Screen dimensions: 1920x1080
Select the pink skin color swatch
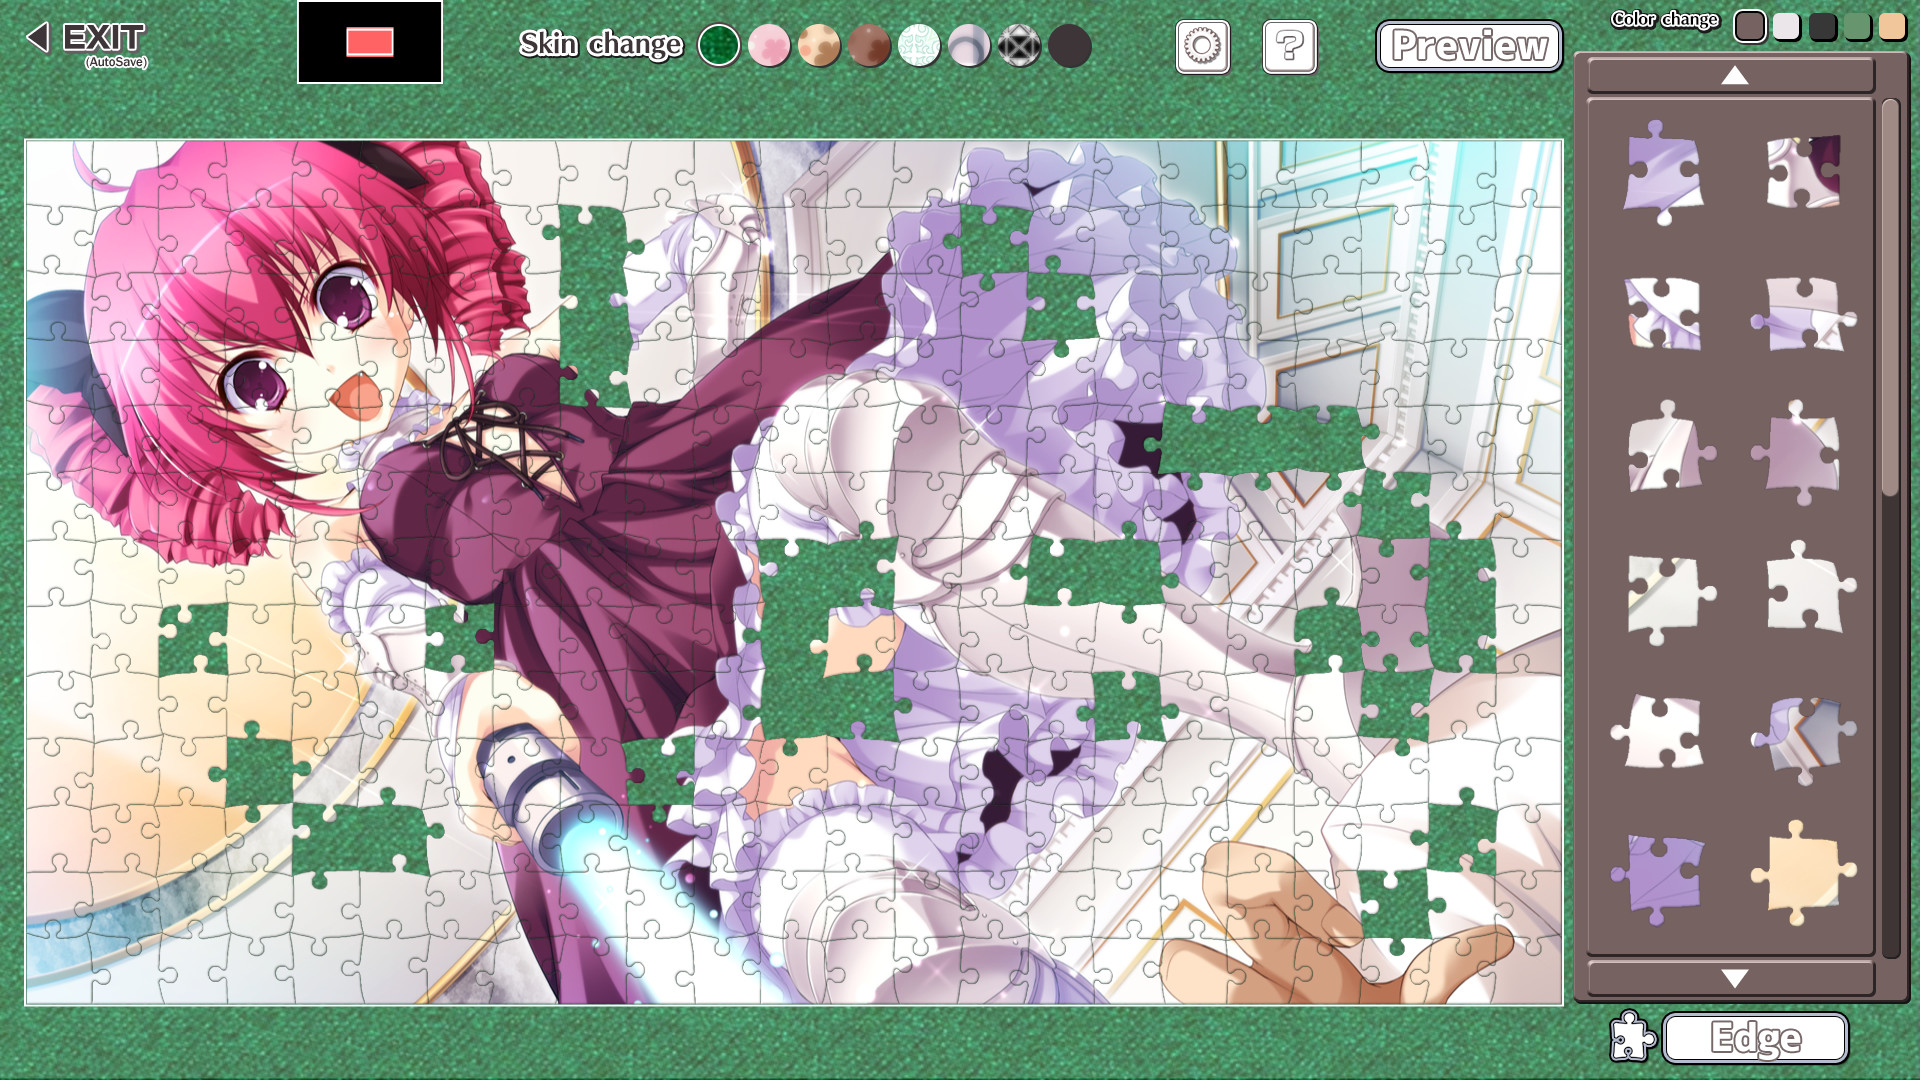(x=767, y=46)
